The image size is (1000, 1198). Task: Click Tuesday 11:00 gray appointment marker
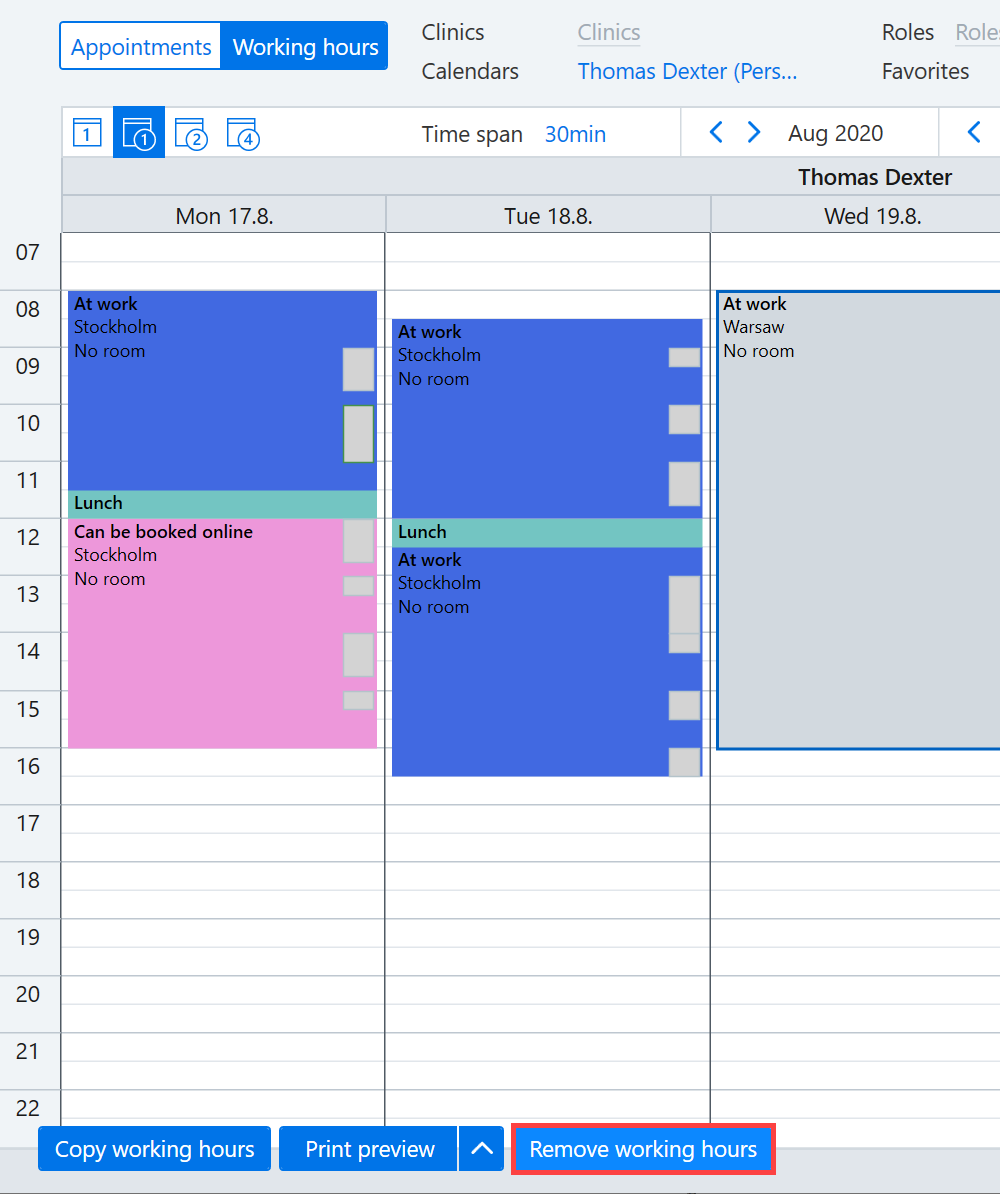coord(684,484)
